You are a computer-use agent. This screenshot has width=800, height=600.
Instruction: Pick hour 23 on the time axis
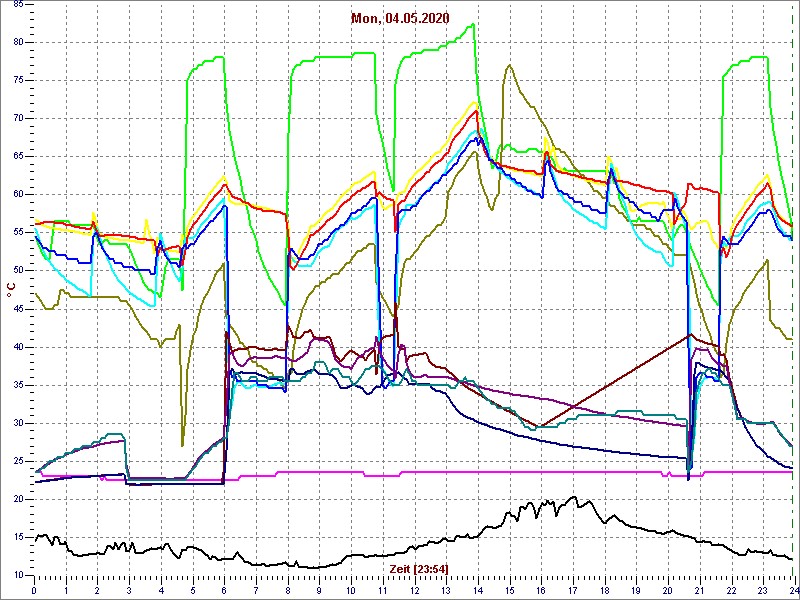pos(762,591)
